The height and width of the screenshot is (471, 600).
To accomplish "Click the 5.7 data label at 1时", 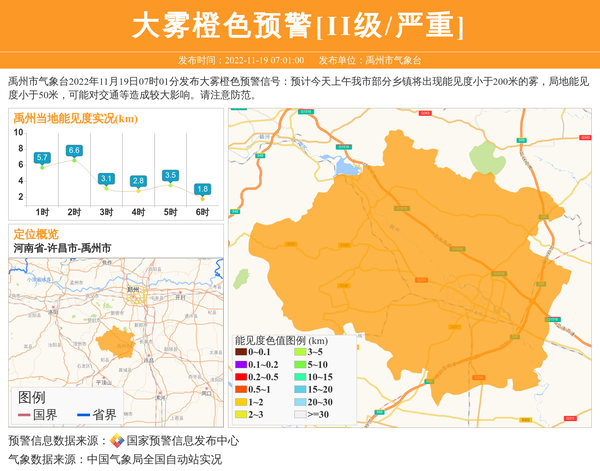I will click(x=42, y=158).
